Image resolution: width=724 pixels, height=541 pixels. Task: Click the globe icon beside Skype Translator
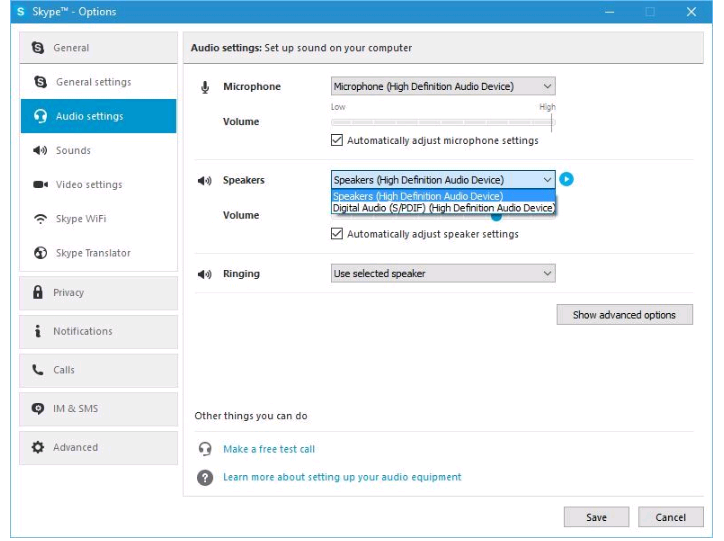[x=41, y=252]
